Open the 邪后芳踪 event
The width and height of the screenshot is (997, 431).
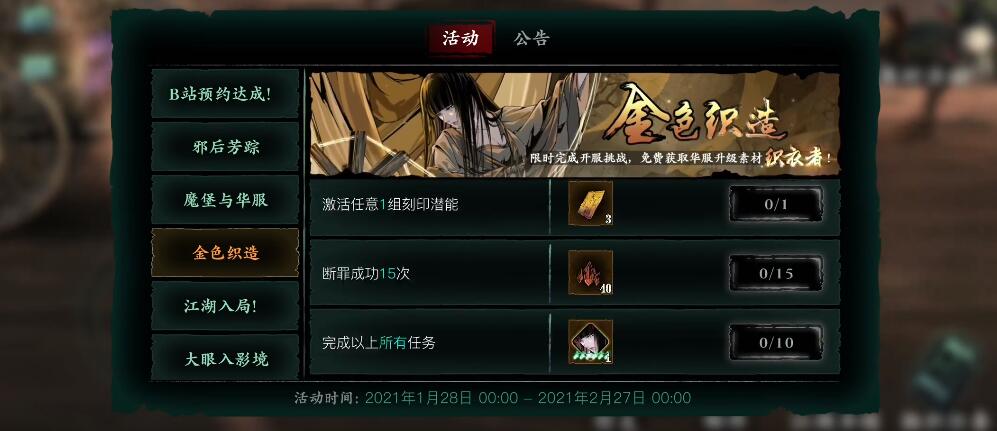click(225, 147)
